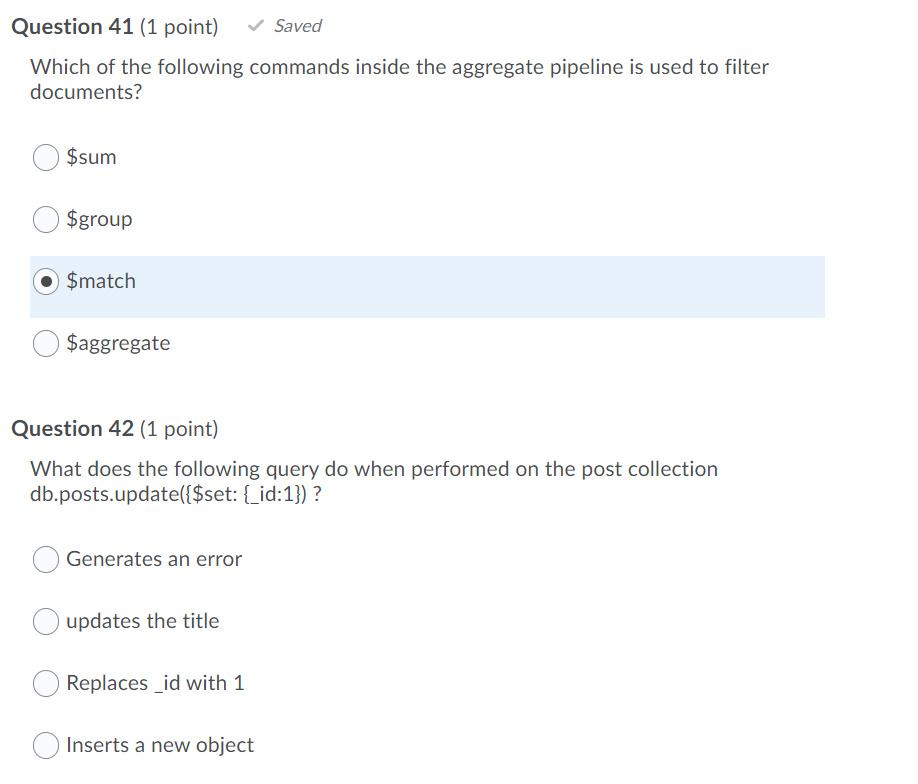This screenshot has width=918, height=784.
Task: Choose 'Generates an error' for Question 42
Action: tap(45, 559)
